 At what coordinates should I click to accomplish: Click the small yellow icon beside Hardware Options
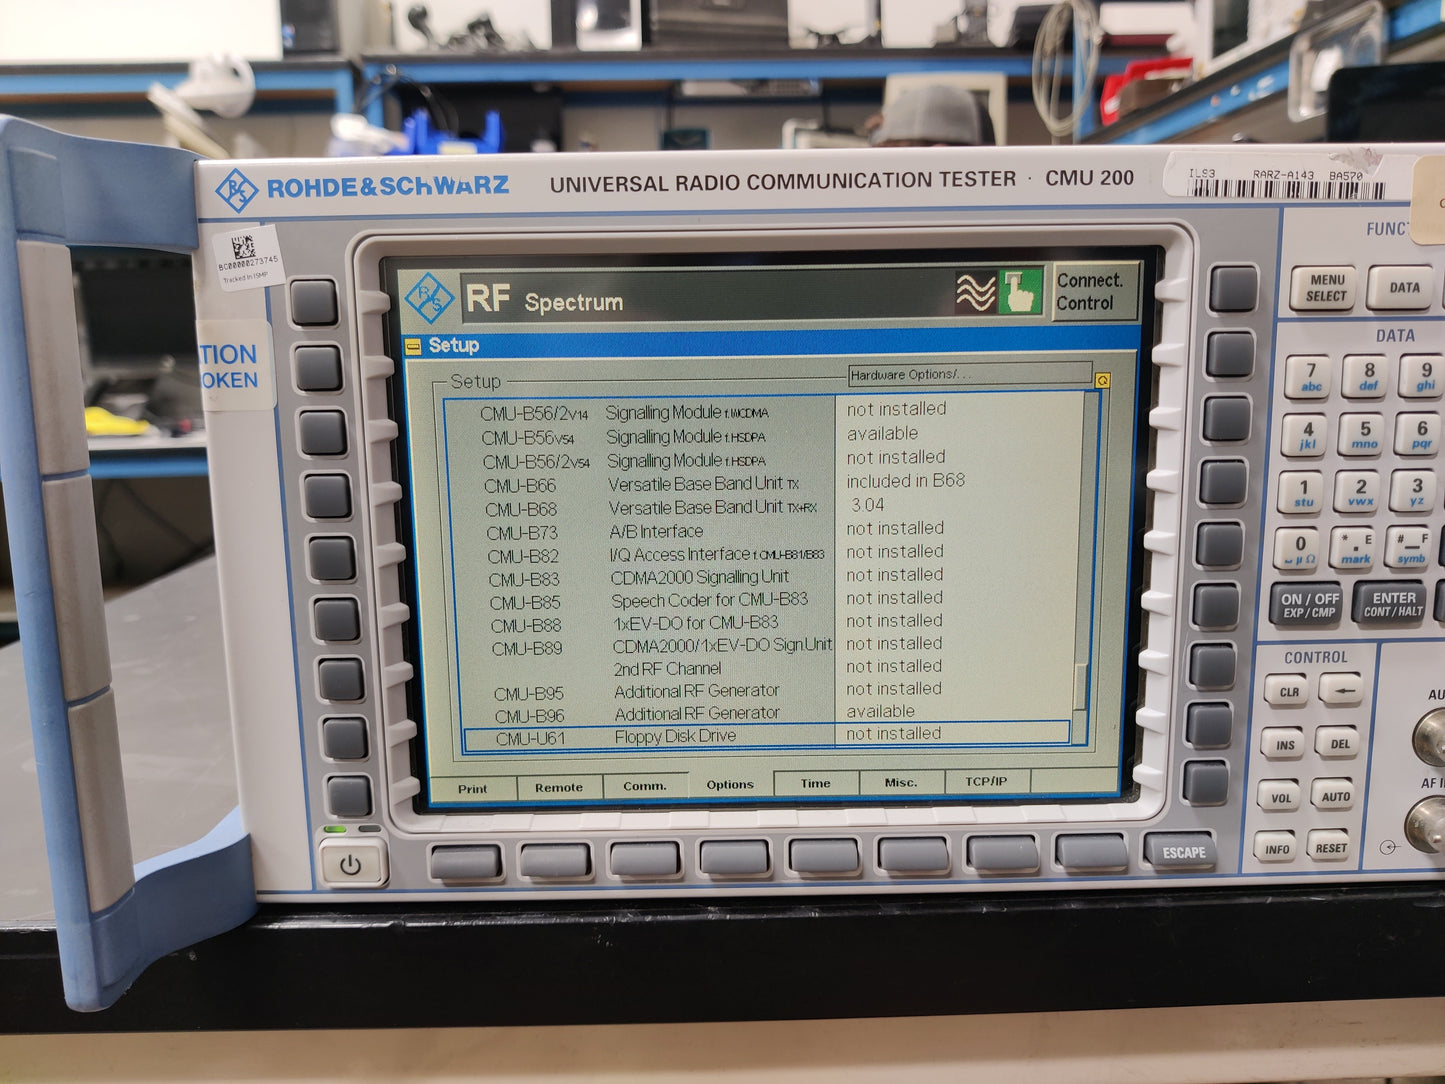(1102, 380)
